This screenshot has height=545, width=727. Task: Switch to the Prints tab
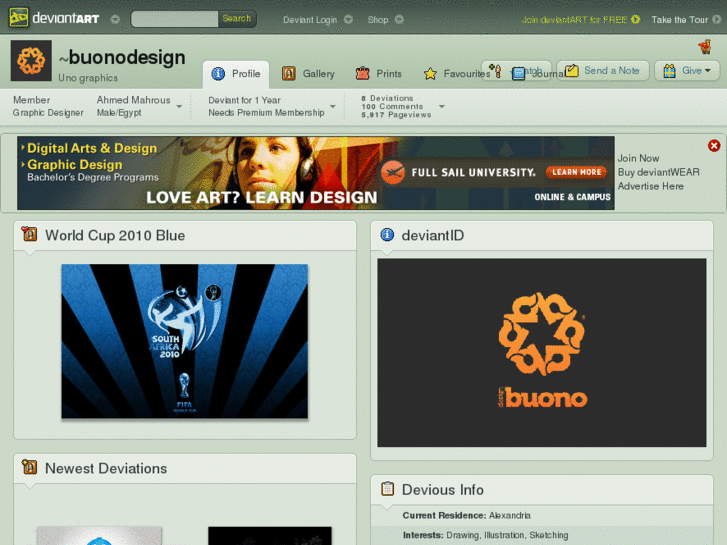[378, 74]
